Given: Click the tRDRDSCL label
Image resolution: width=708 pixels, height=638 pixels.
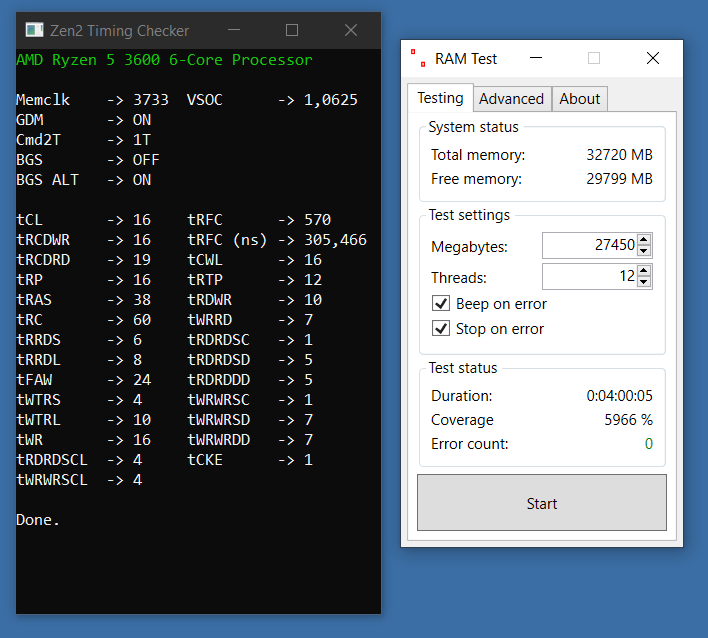Looking at the screenshot, I should point(52,460).
